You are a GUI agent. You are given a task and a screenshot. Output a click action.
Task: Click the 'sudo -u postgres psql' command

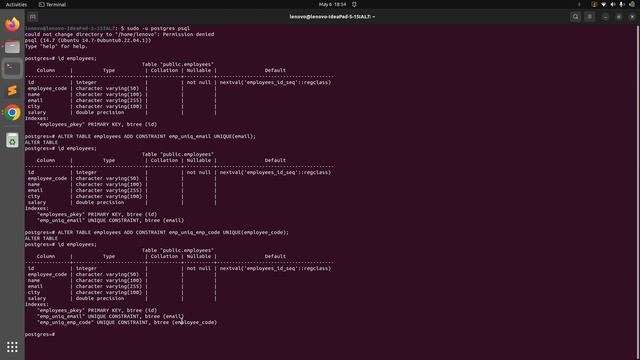[158, 29]
